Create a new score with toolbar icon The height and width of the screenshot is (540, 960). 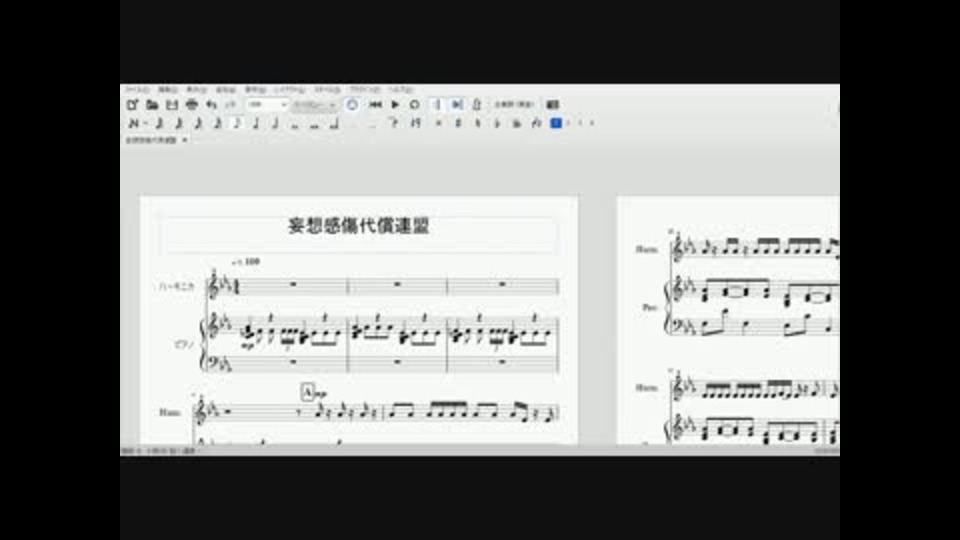pos(132,105)
